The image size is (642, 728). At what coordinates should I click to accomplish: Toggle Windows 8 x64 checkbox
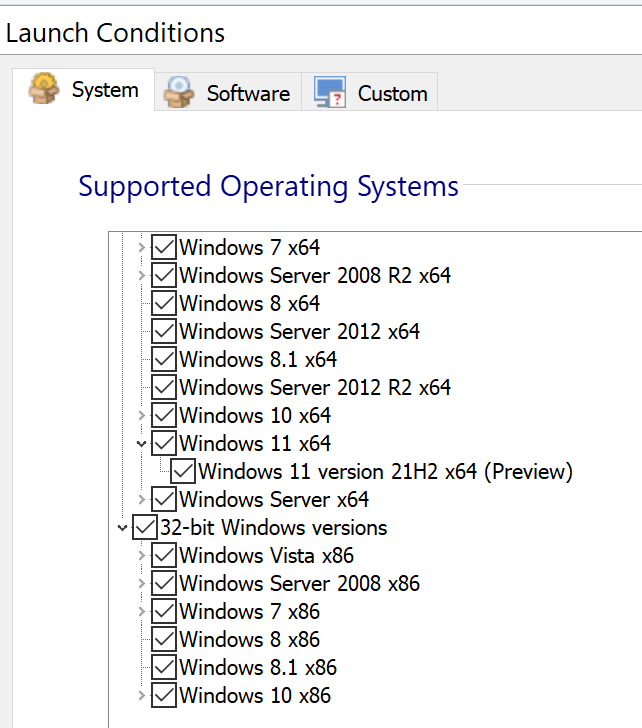click(163, 303)
